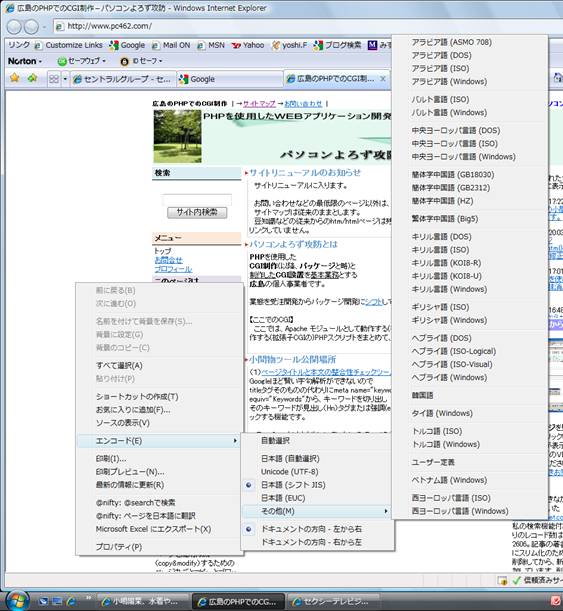Open the Quick Tabs grid icon
Viewport: 563px width, 611px height.
coord(54,79)
